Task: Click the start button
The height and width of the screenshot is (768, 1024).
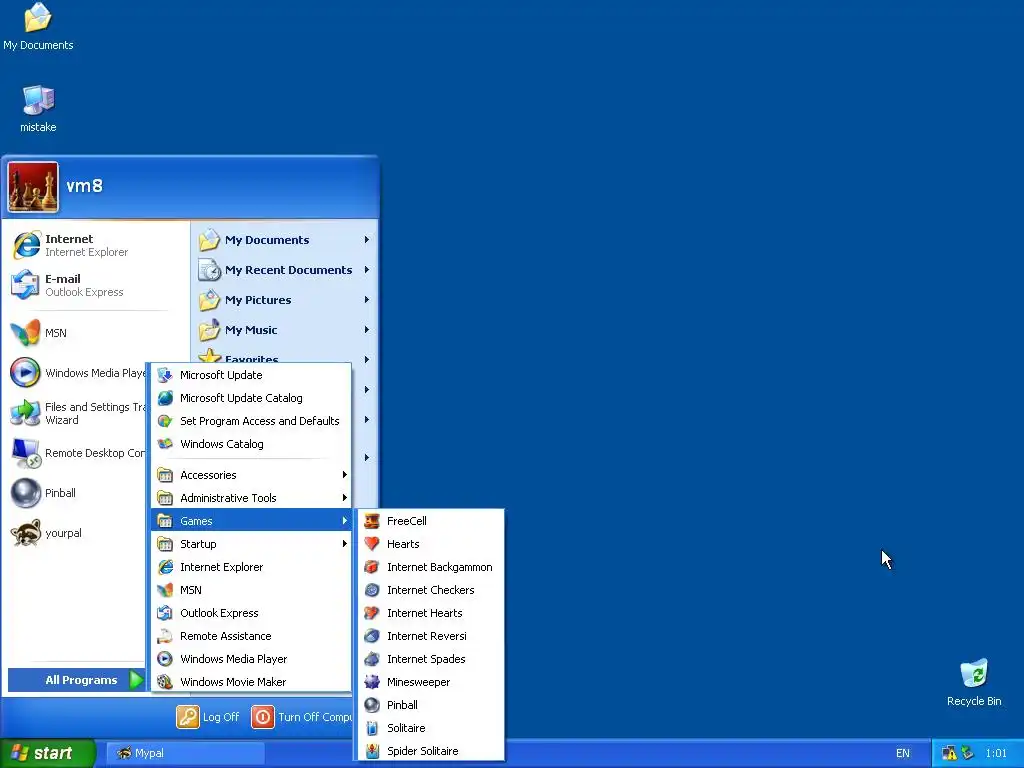Action: (48, 753)
